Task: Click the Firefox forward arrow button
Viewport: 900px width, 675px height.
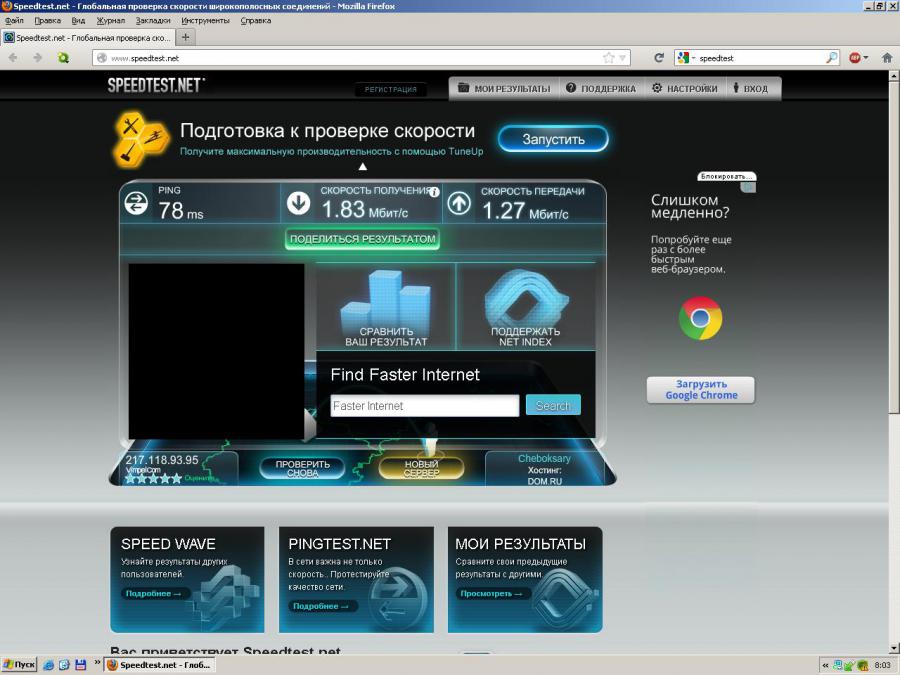Action: click(37, 57)
